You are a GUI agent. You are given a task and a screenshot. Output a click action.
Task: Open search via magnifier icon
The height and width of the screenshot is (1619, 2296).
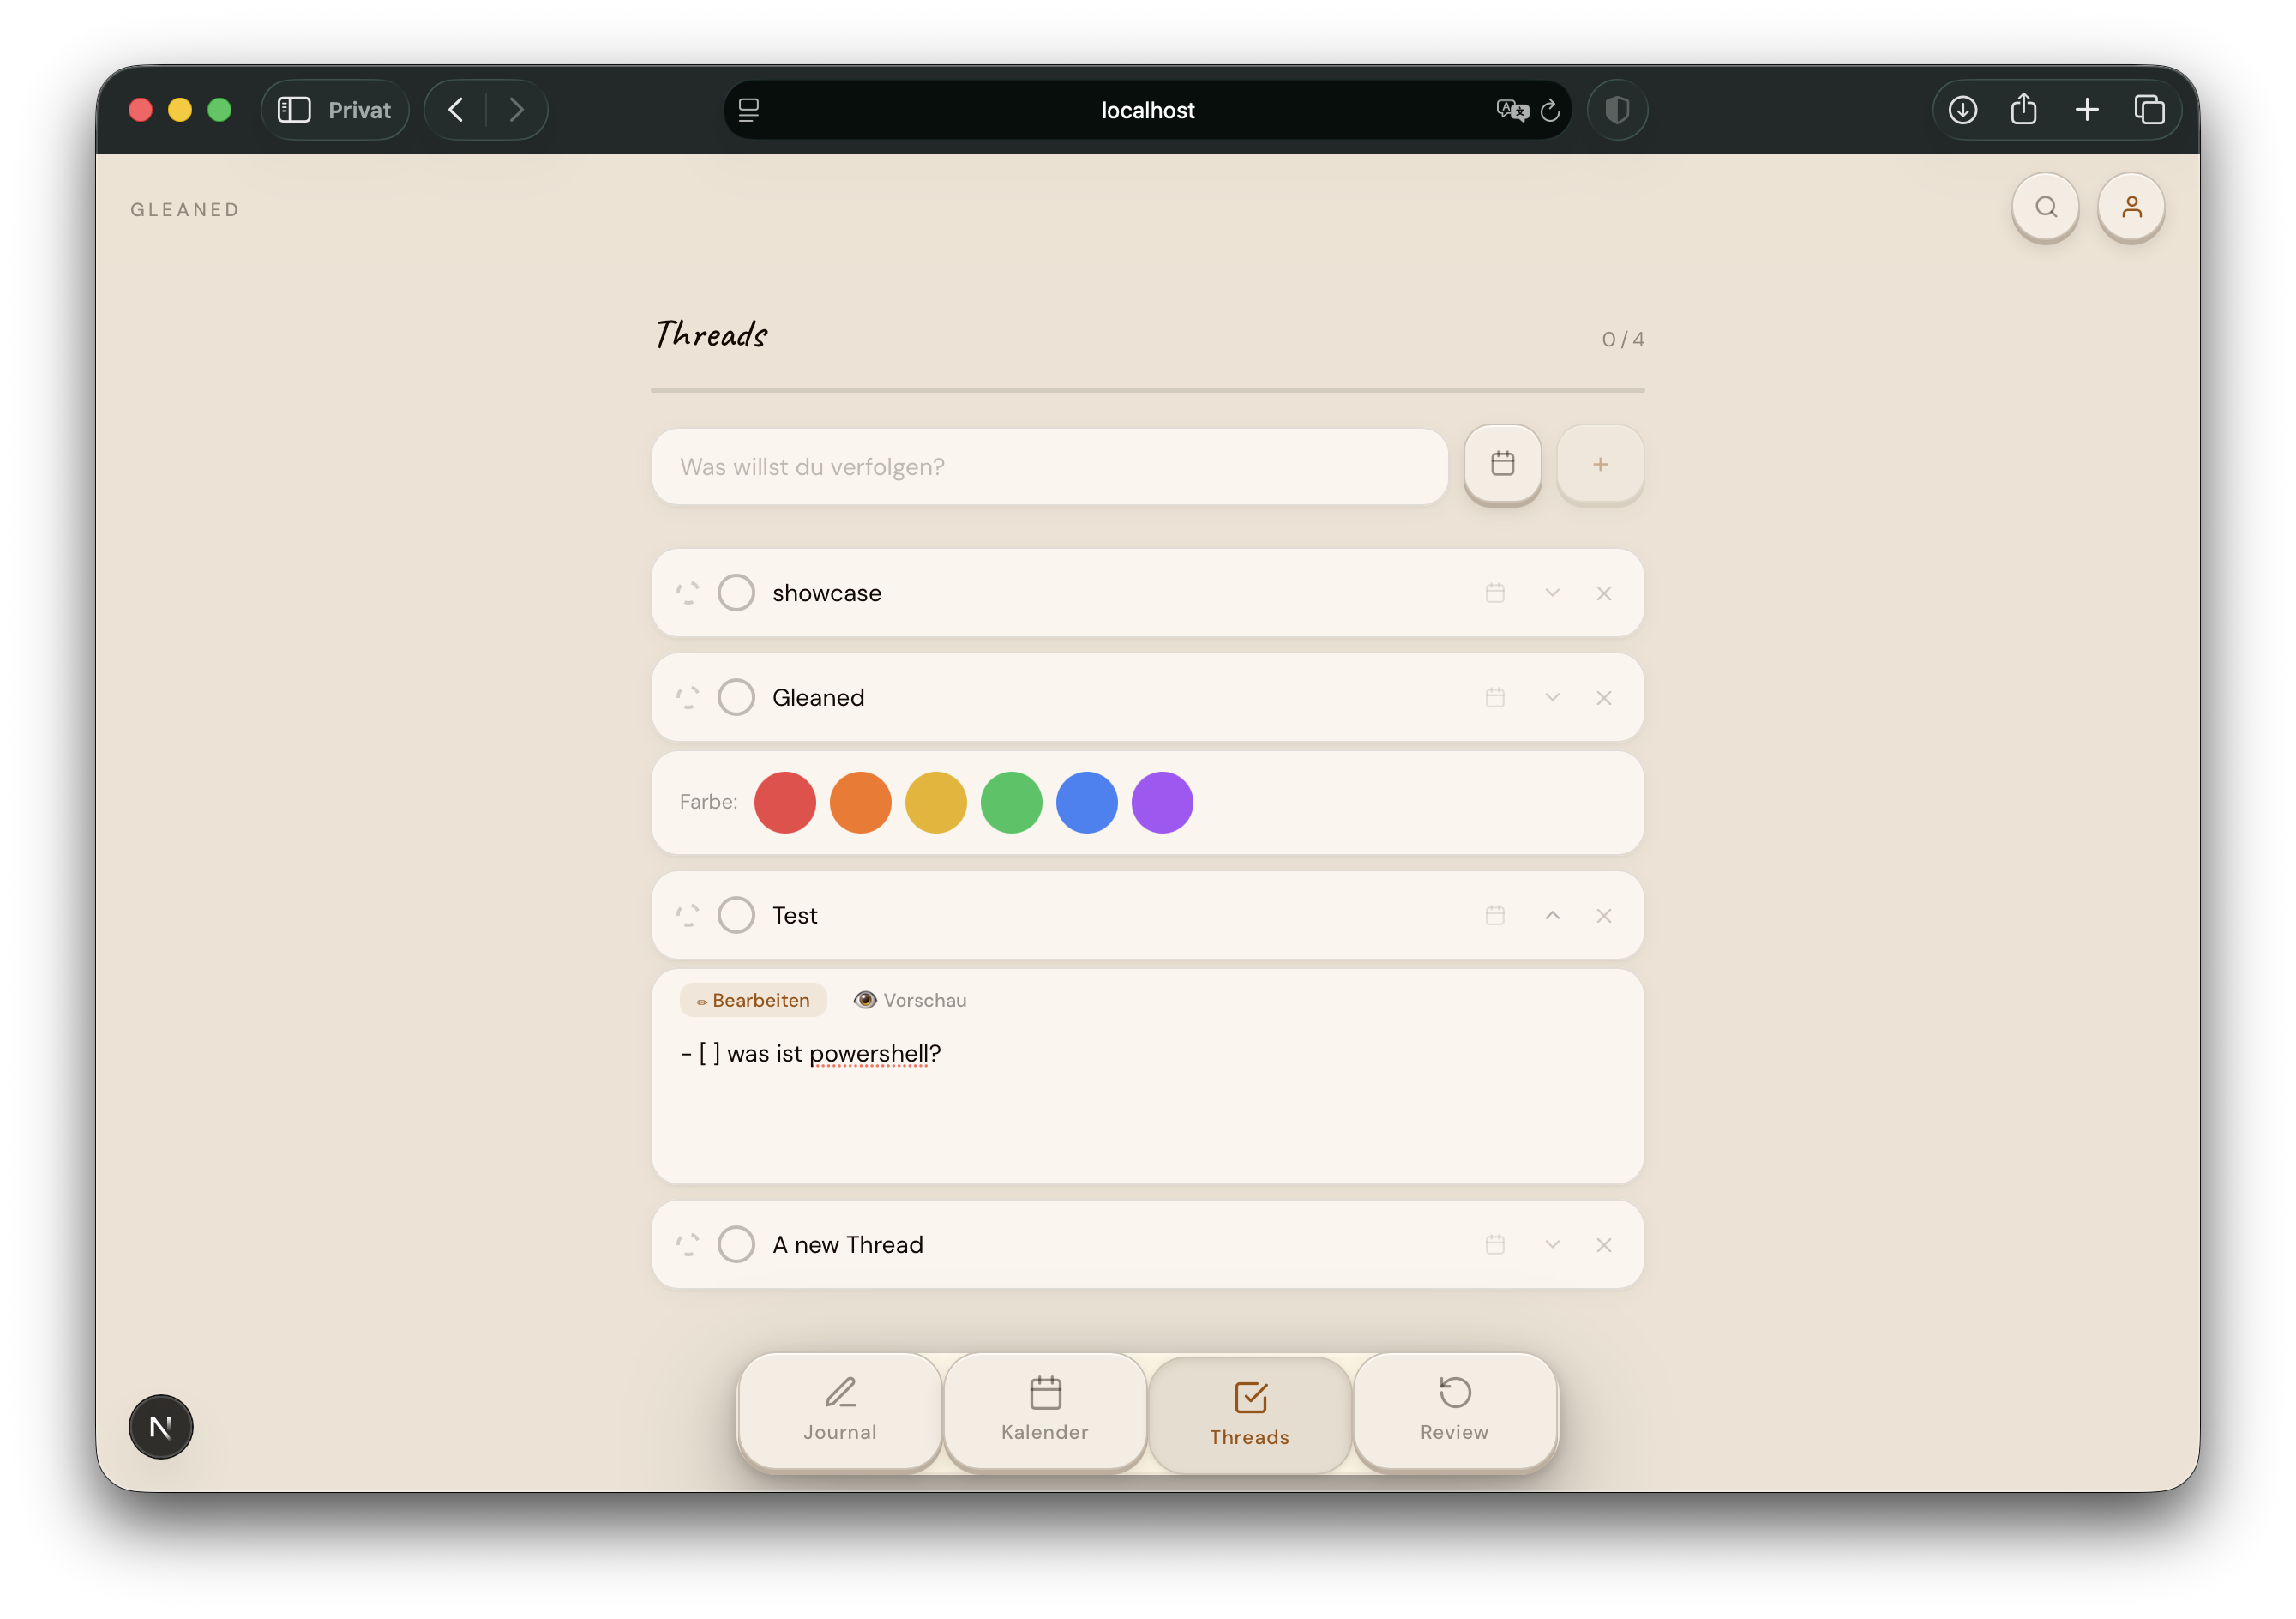pos(2045,207)
